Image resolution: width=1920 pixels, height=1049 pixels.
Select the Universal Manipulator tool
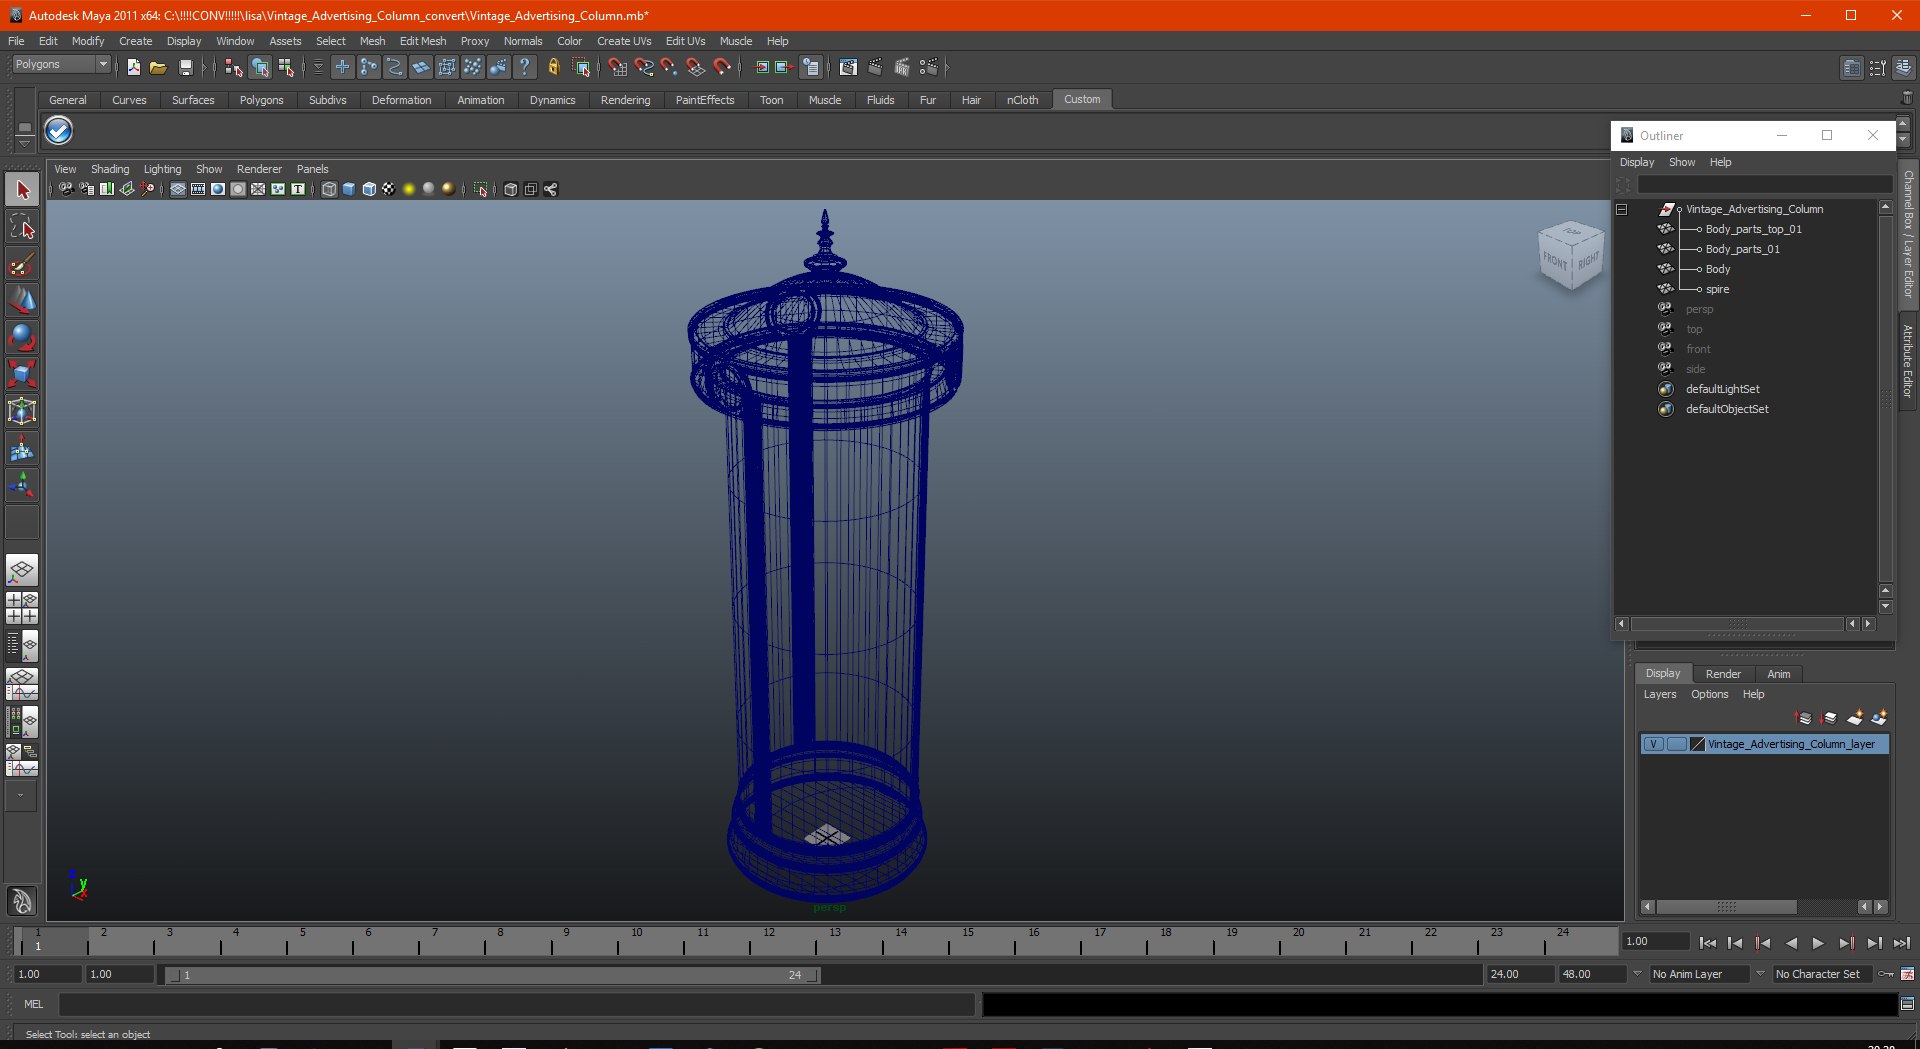(x=22, y=411)
